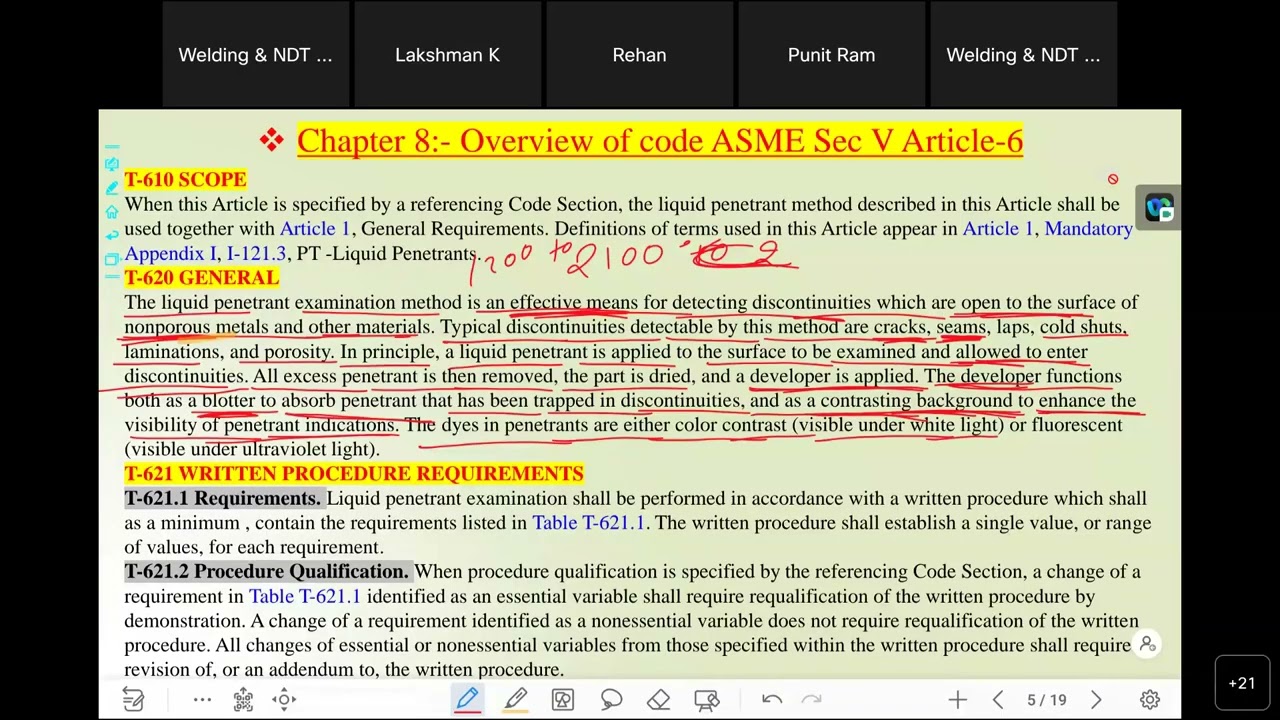
Task: Show the +21 more participants
Action: coord(1242,684)
